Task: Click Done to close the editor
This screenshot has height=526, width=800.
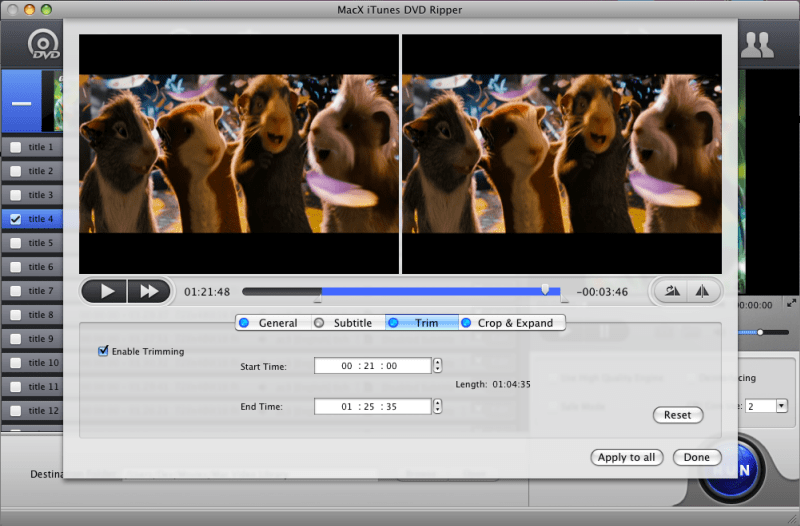Action: pyautogui.click(x=696, y=457)
